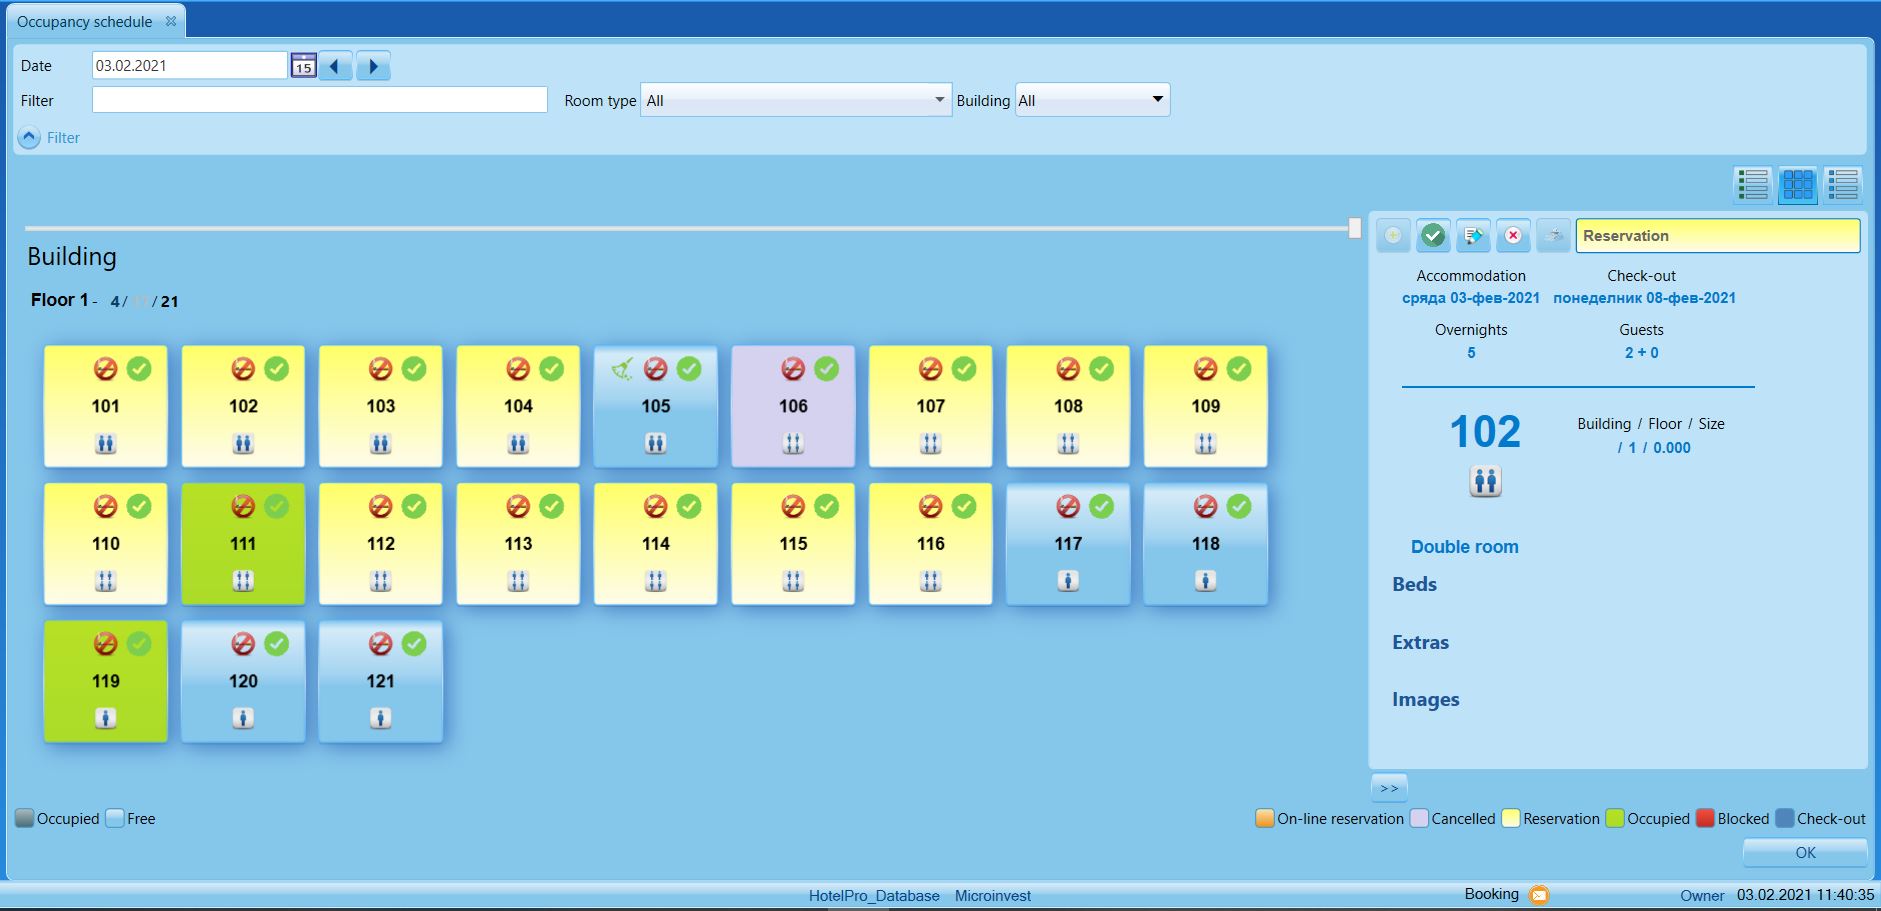
Task: Click the On-line reservation orange swatch
Action: tap(1265, 818)
